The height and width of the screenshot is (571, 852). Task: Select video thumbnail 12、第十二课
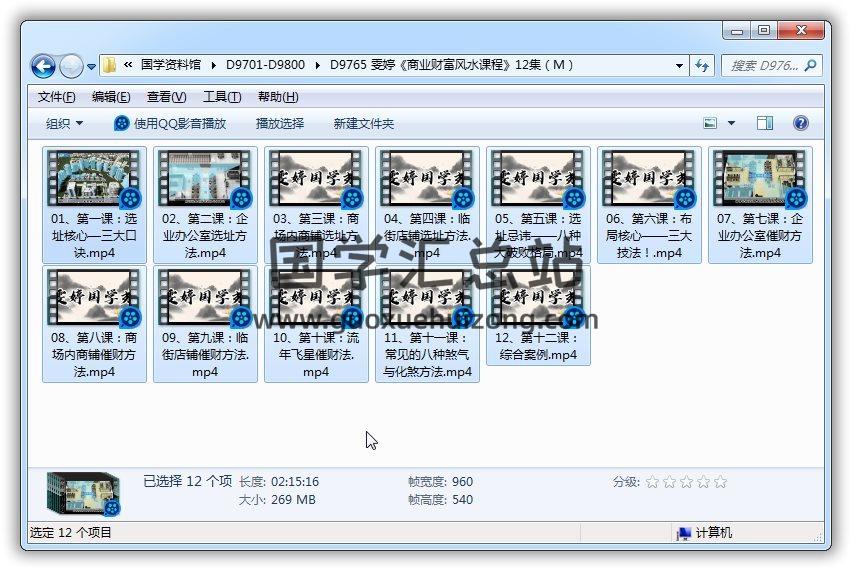pos(538,298)
